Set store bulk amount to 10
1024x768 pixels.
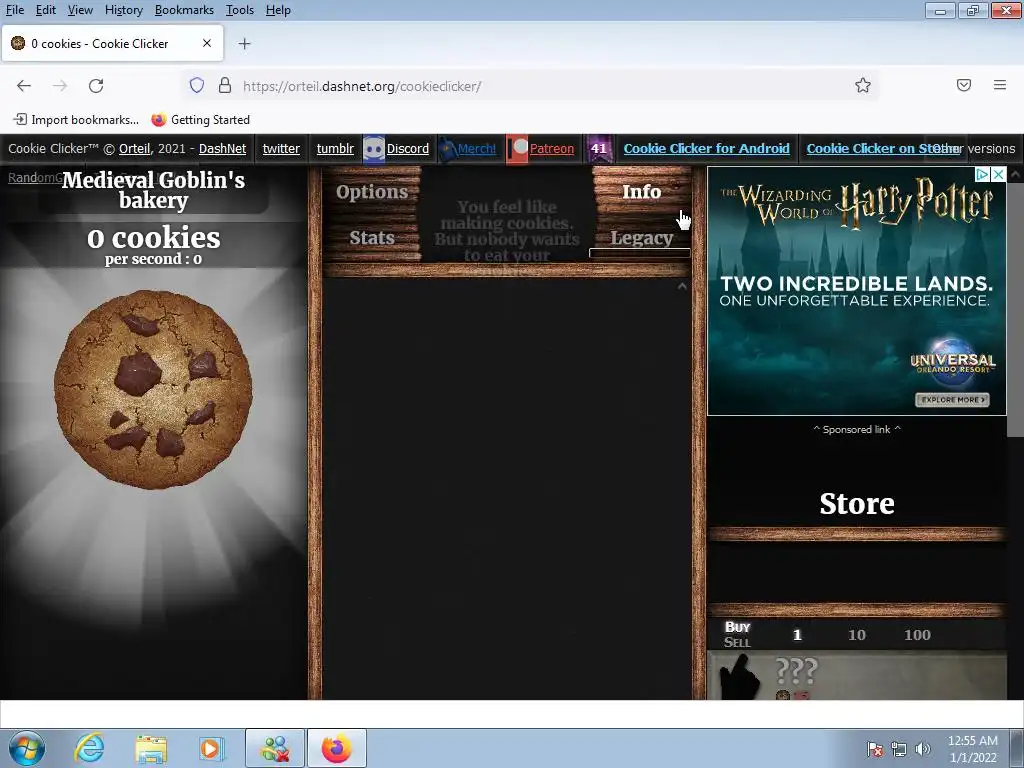coord(857,635)
